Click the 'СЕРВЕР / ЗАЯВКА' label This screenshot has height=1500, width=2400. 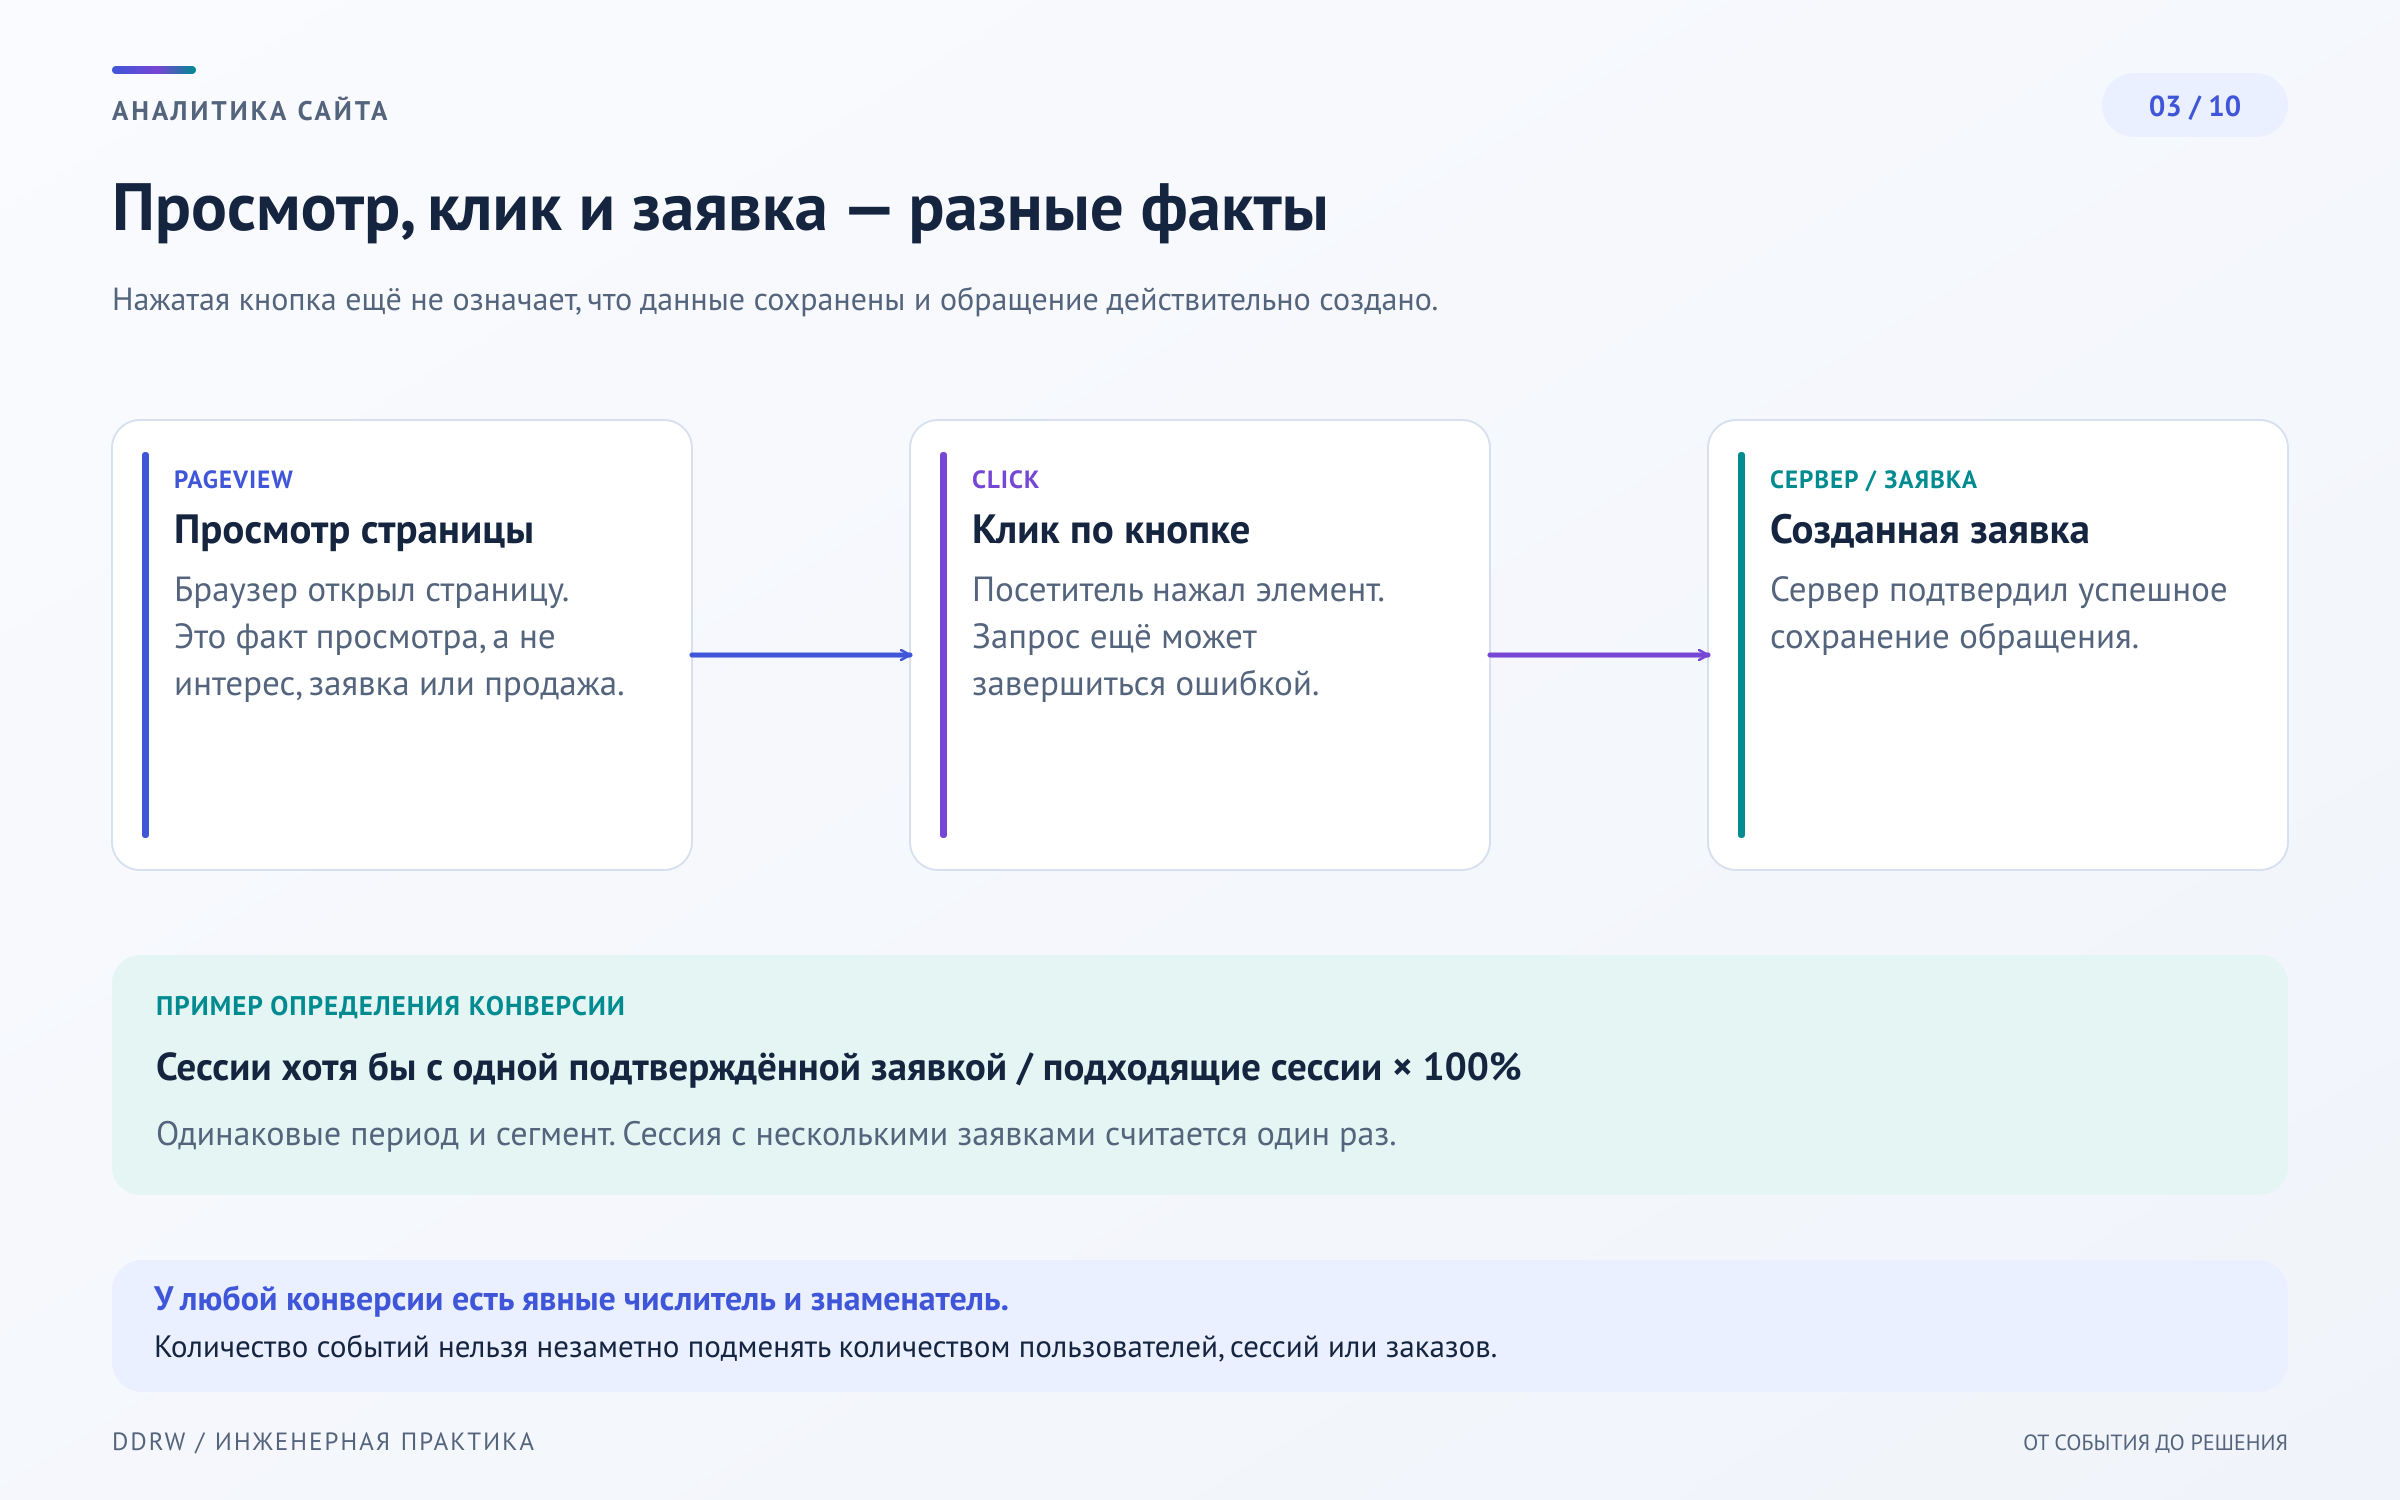[1873, 480]
